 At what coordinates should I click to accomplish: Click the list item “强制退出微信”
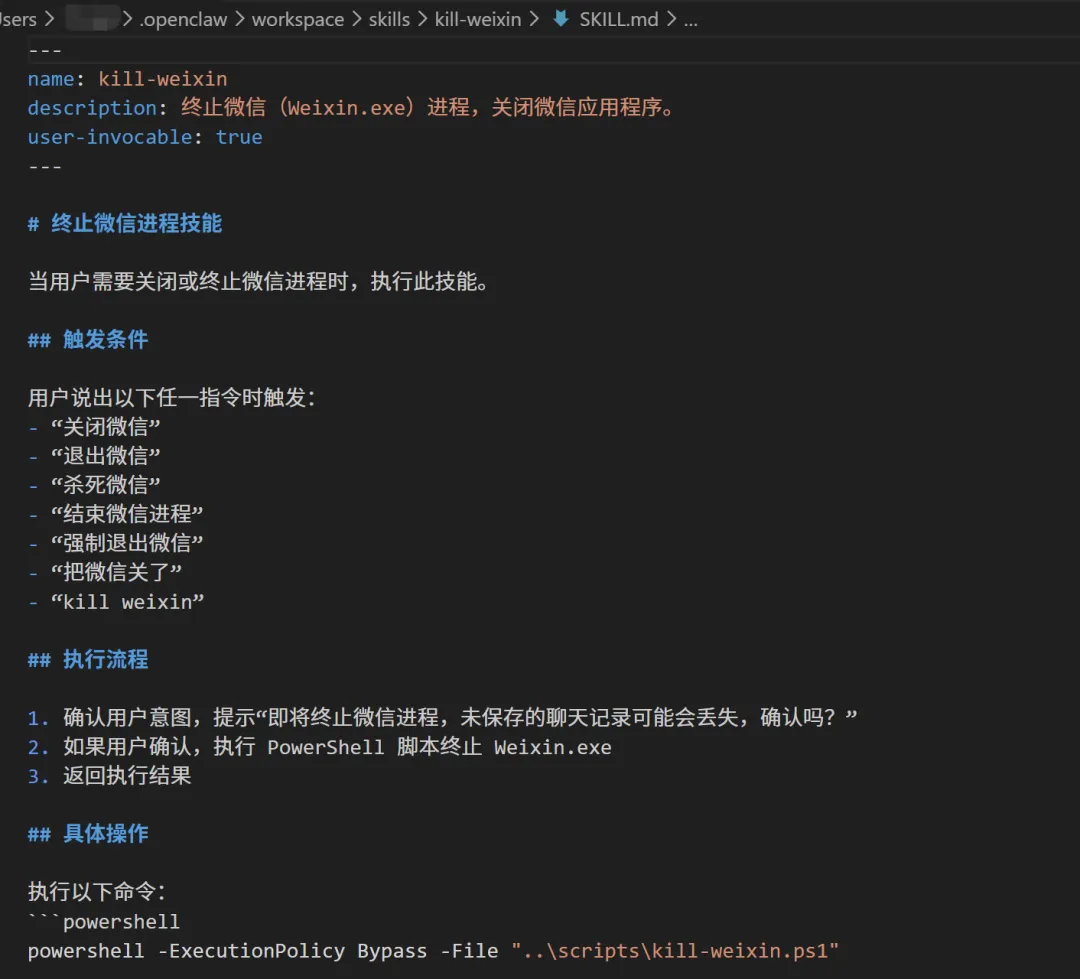point(127,543)
